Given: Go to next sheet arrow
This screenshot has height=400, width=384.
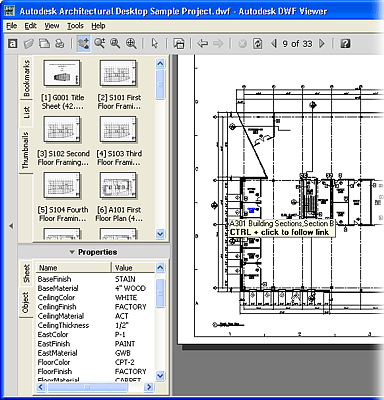Looking at the screenshot, I should [322, 43].
